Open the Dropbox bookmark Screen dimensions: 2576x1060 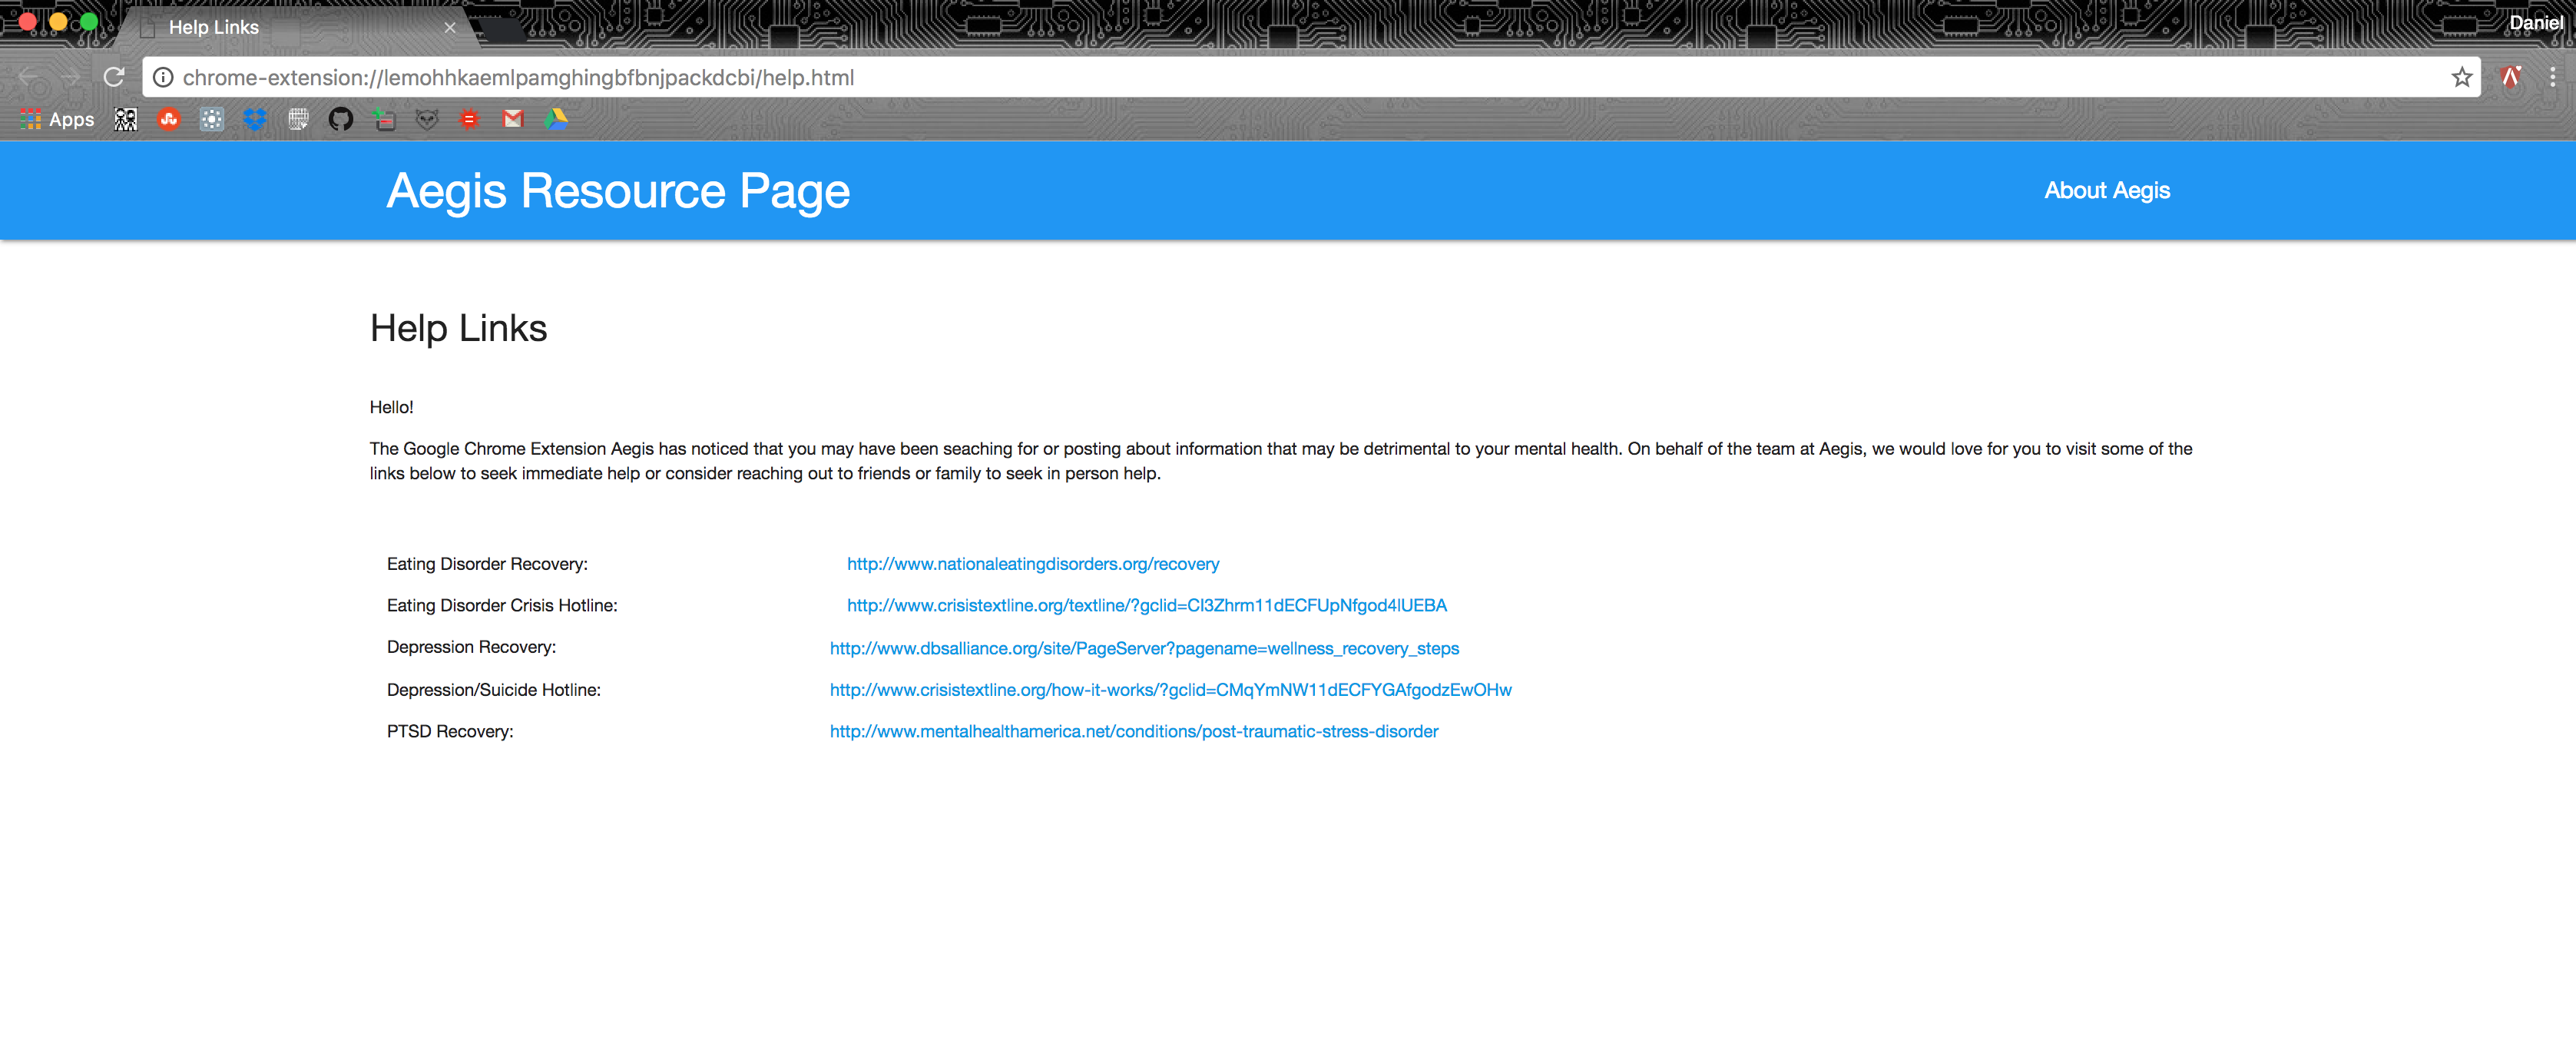point(255,119)
